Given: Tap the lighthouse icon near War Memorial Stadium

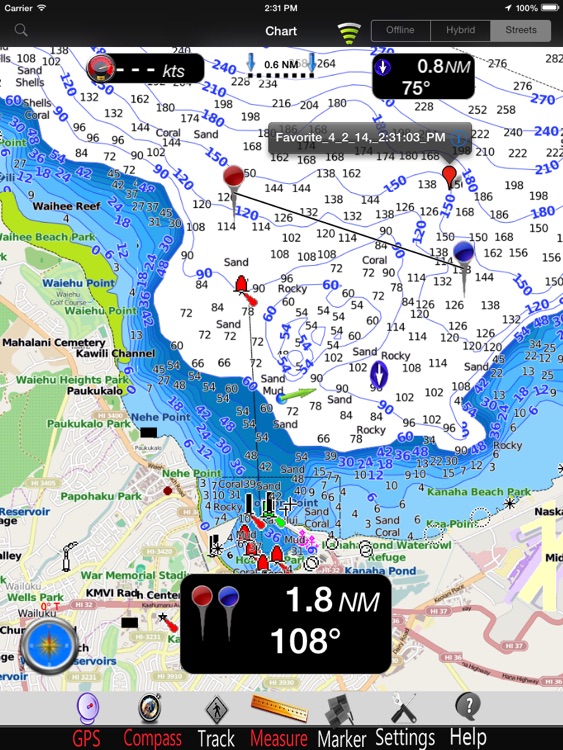Looking at the screenshot, I should 68,555.
